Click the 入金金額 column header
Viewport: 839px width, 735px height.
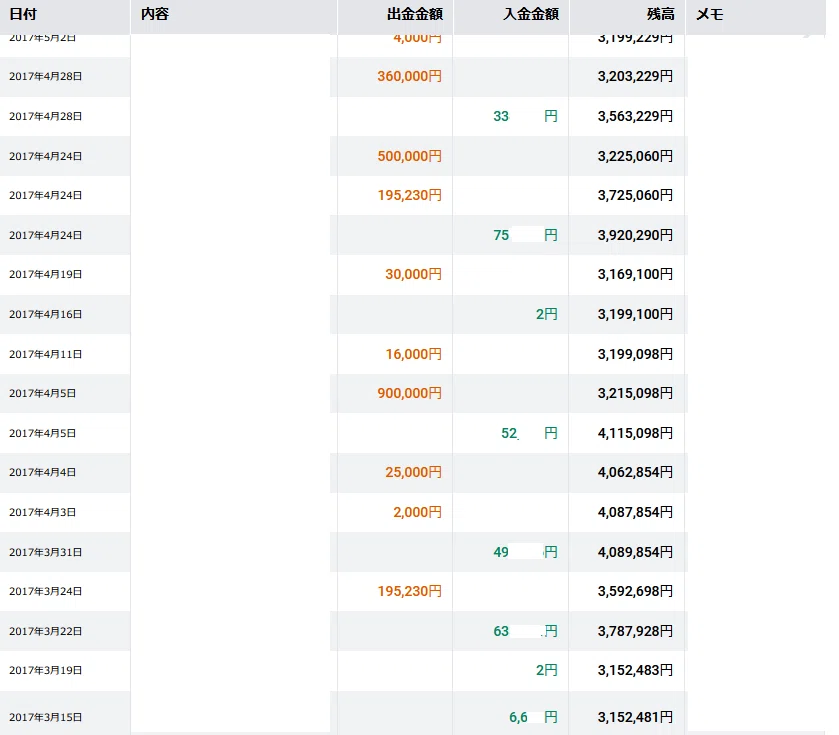click(531, 14)
